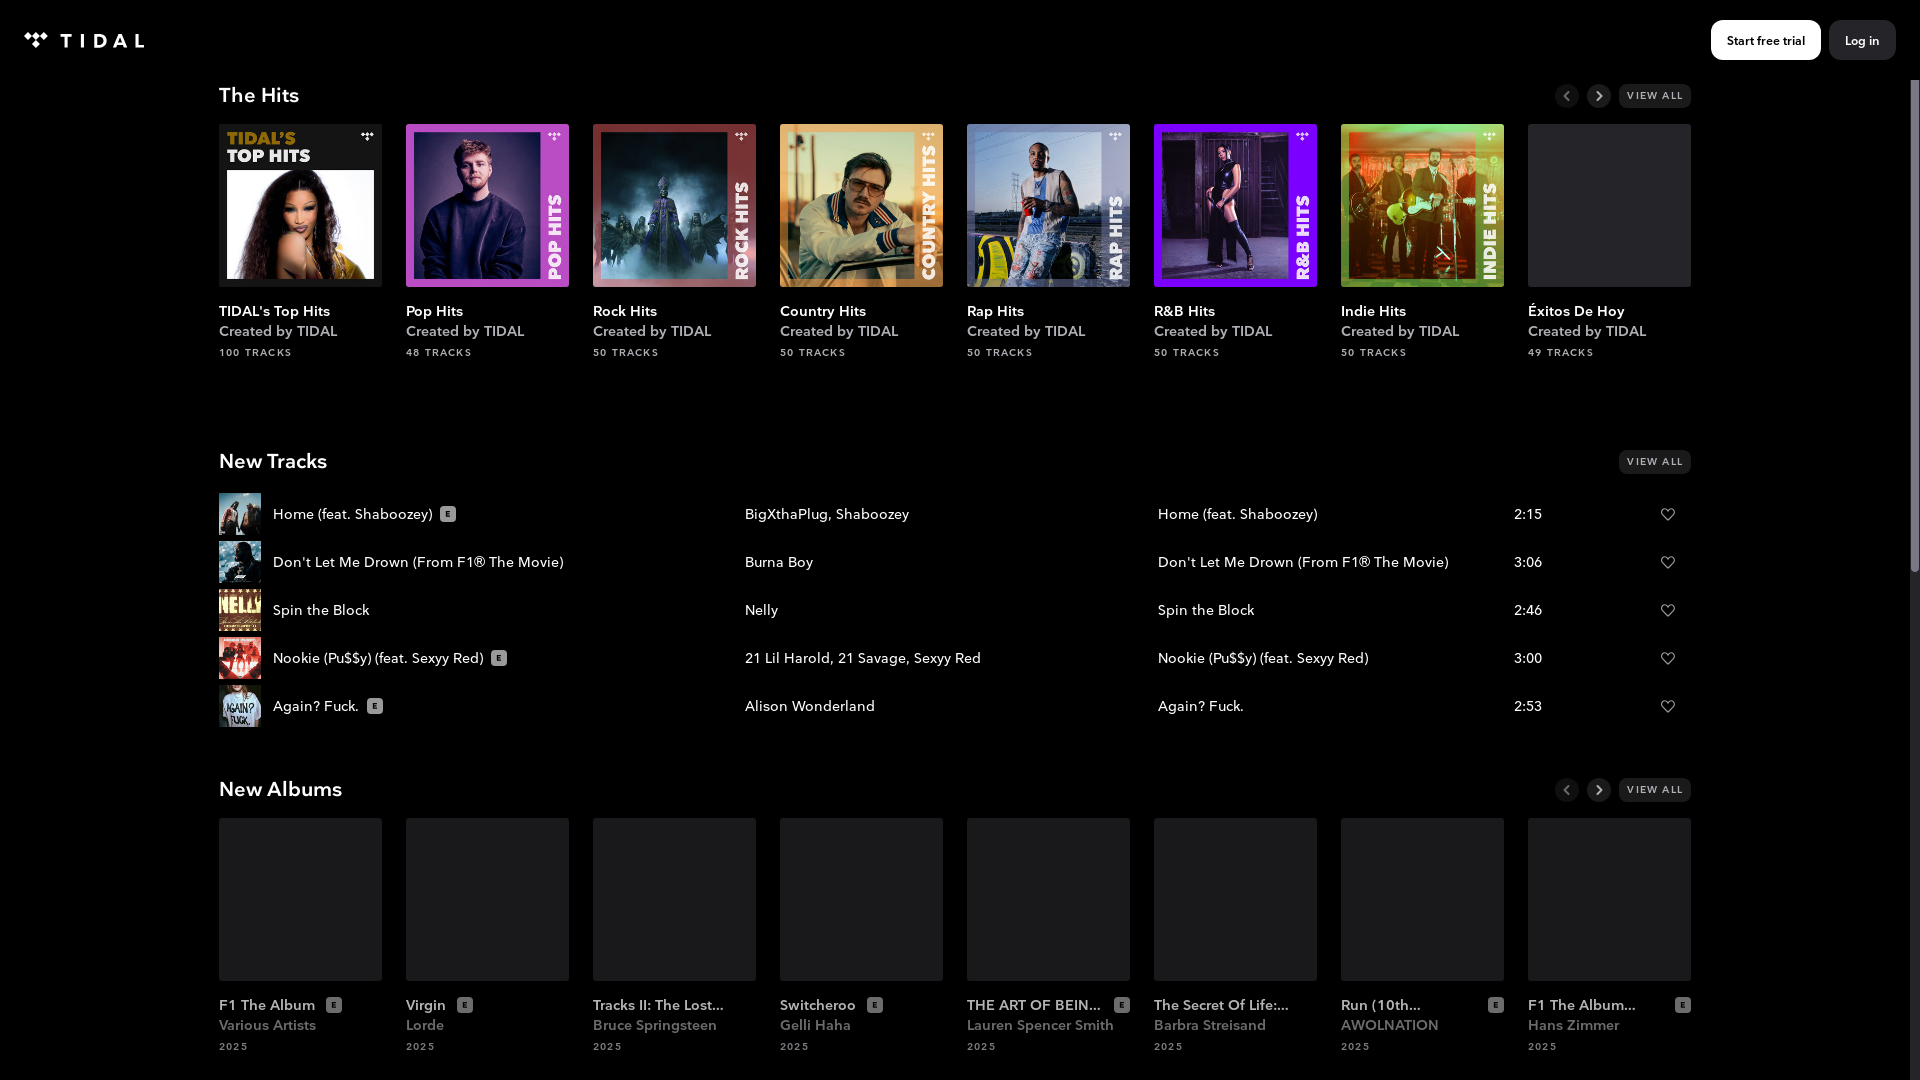Open artist Bruce Springsteen

[655, 1025]
